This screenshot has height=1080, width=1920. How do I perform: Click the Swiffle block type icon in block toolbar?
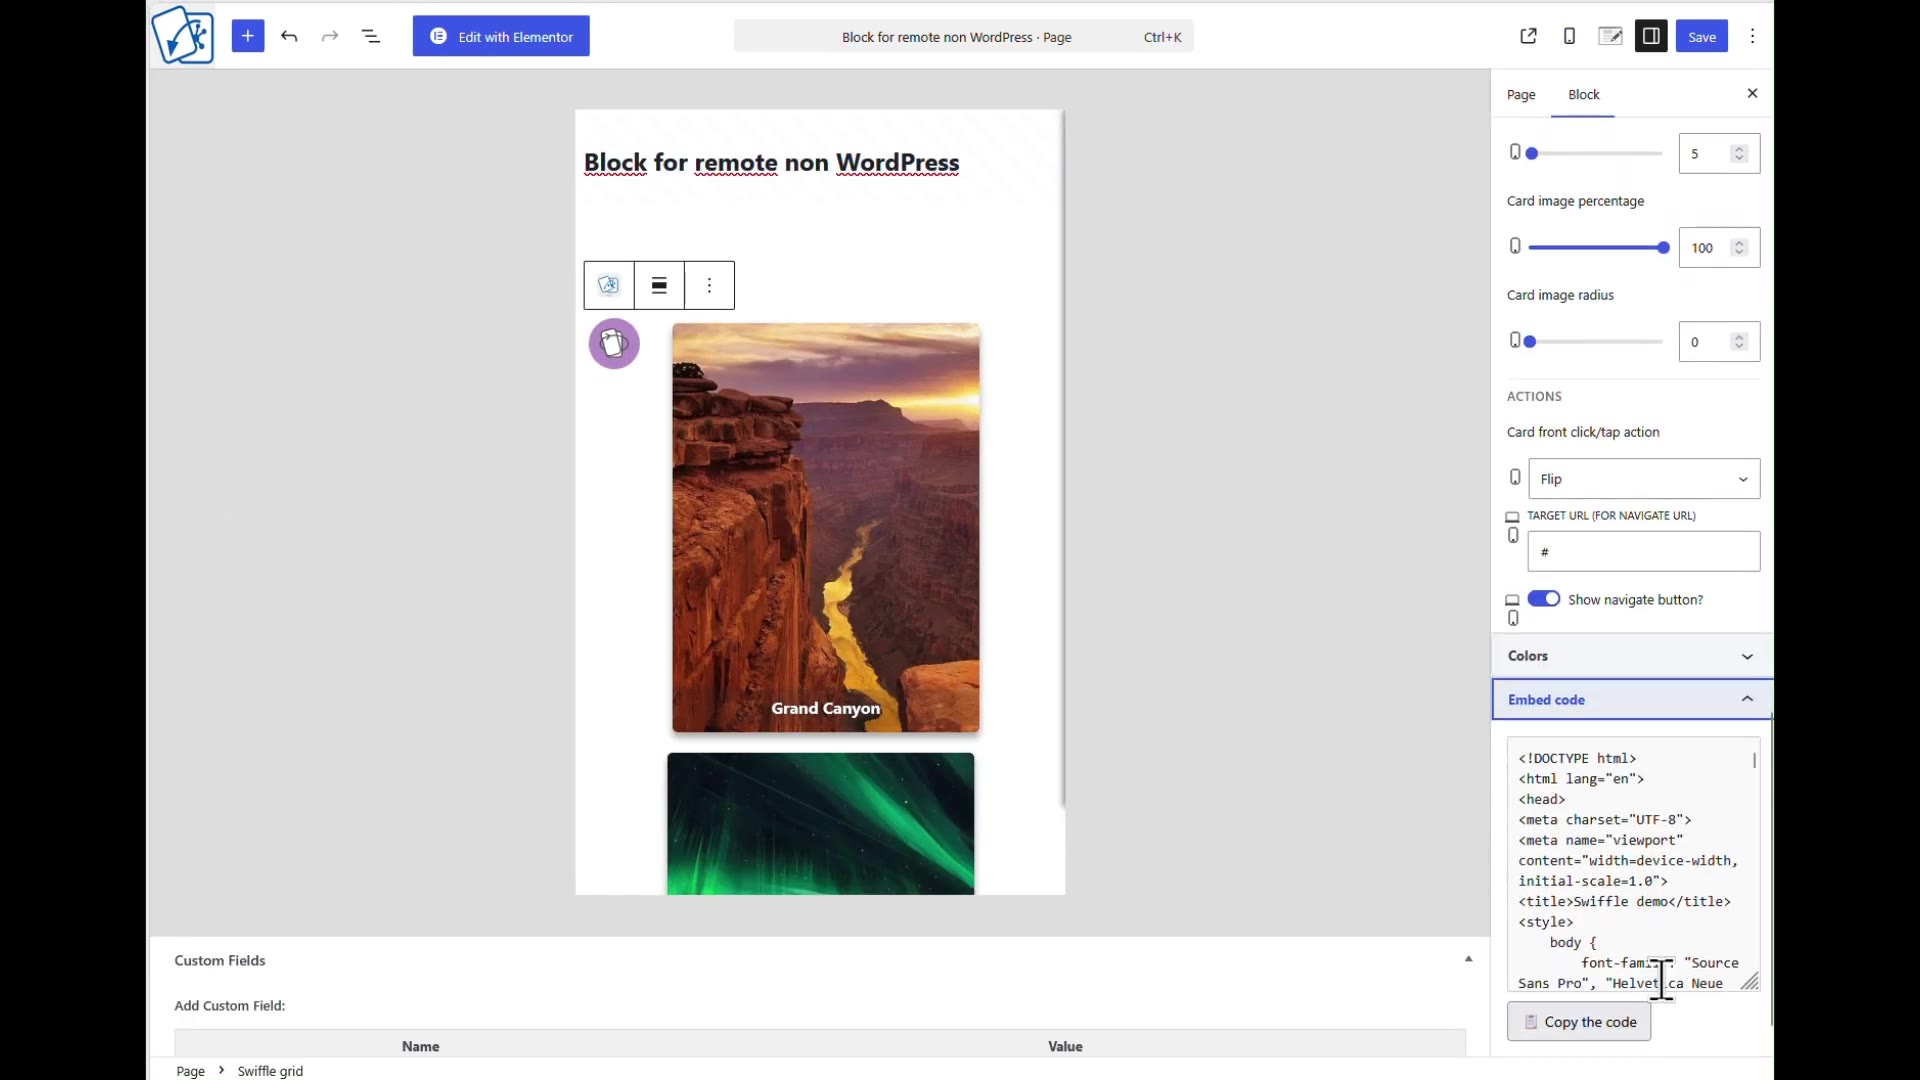609,285
